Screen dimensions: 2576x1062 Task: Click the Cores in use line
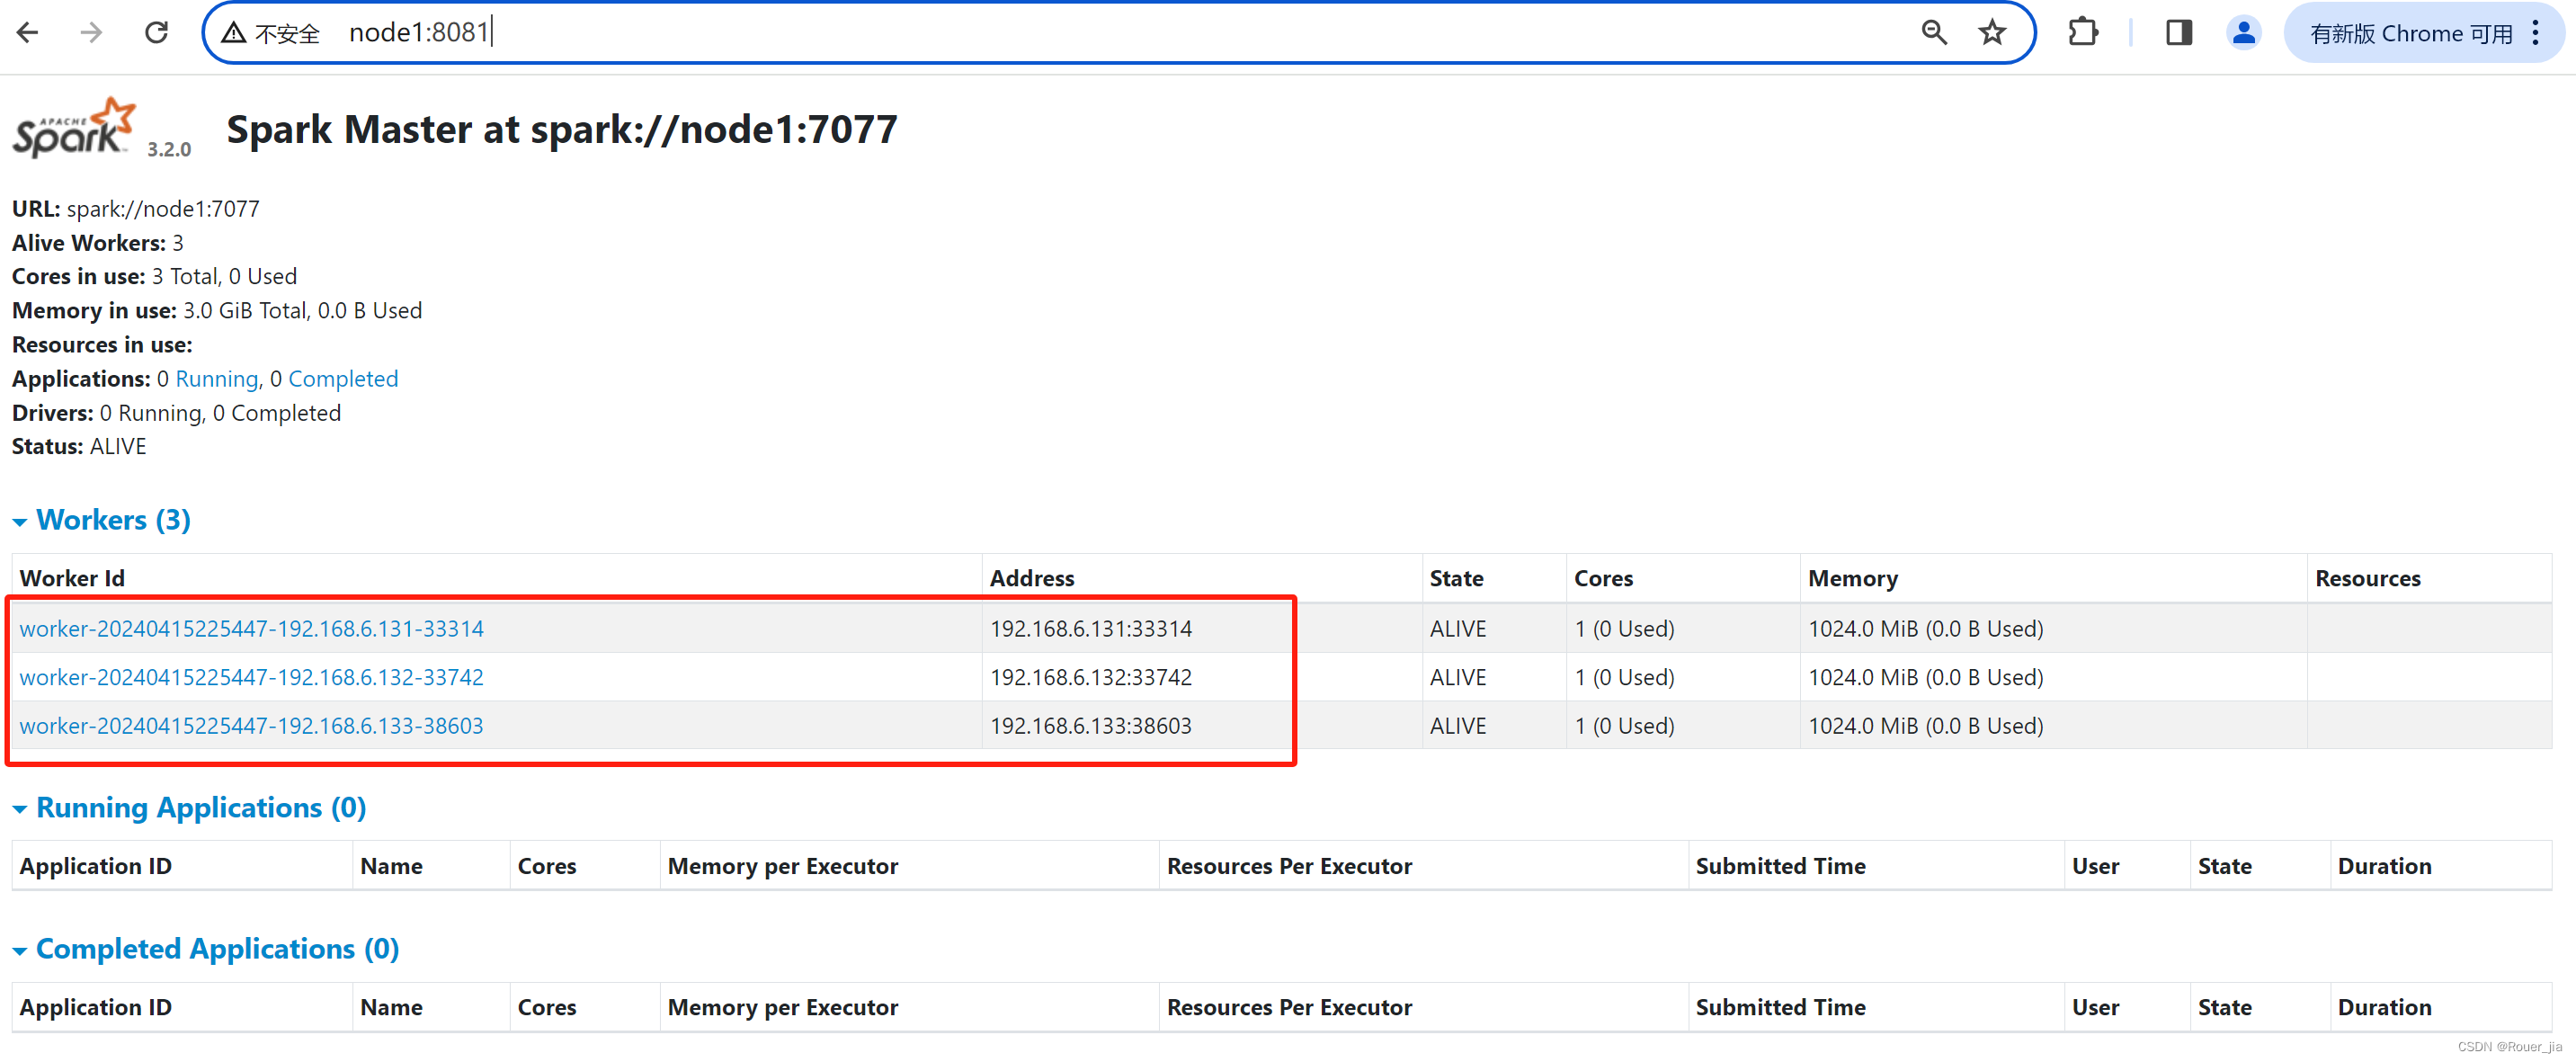pos(155,277)
